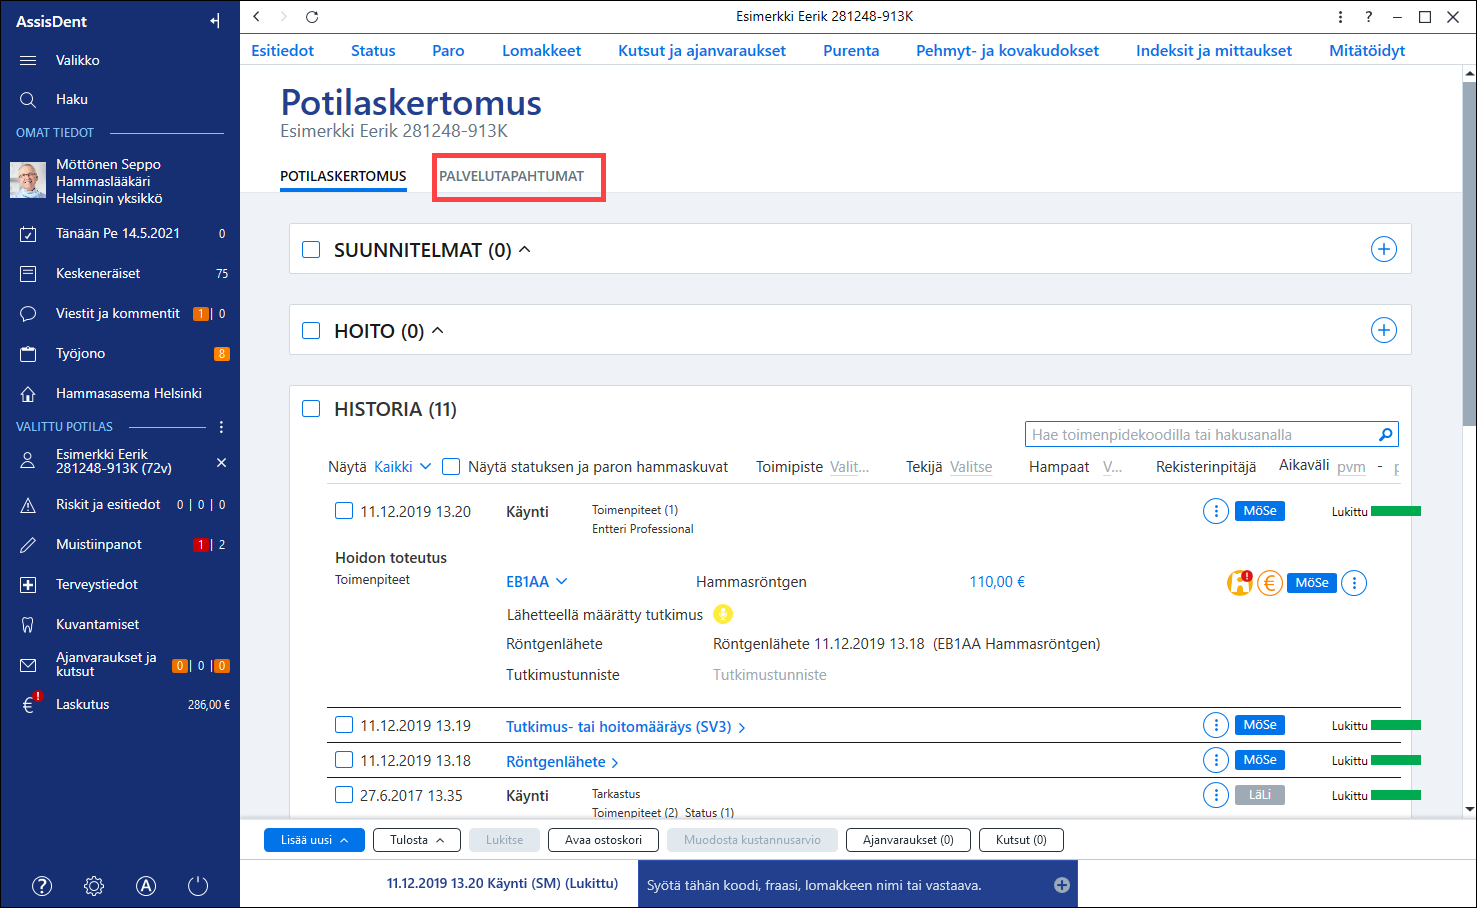Enable Näytä statuksen ja paron hammaskuvat checkbox
Screen dimensions: 1477x908
451,466
